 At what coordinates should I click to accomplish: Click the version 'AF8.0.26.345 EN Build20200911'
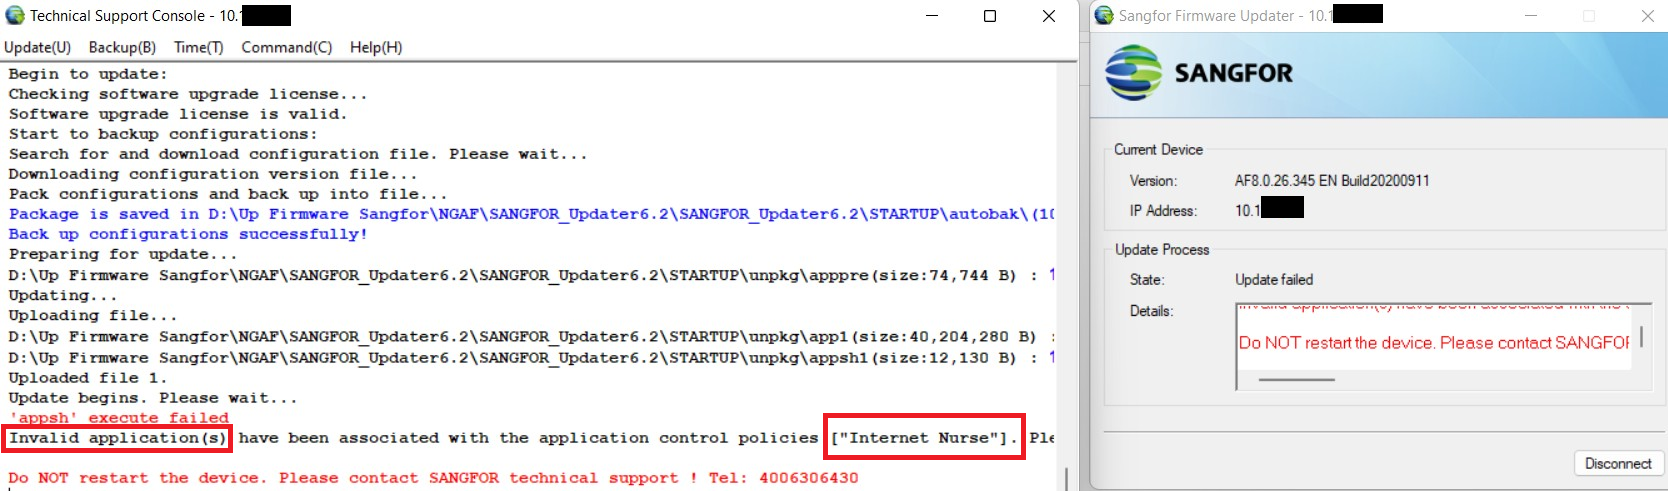pos(1332,181)
